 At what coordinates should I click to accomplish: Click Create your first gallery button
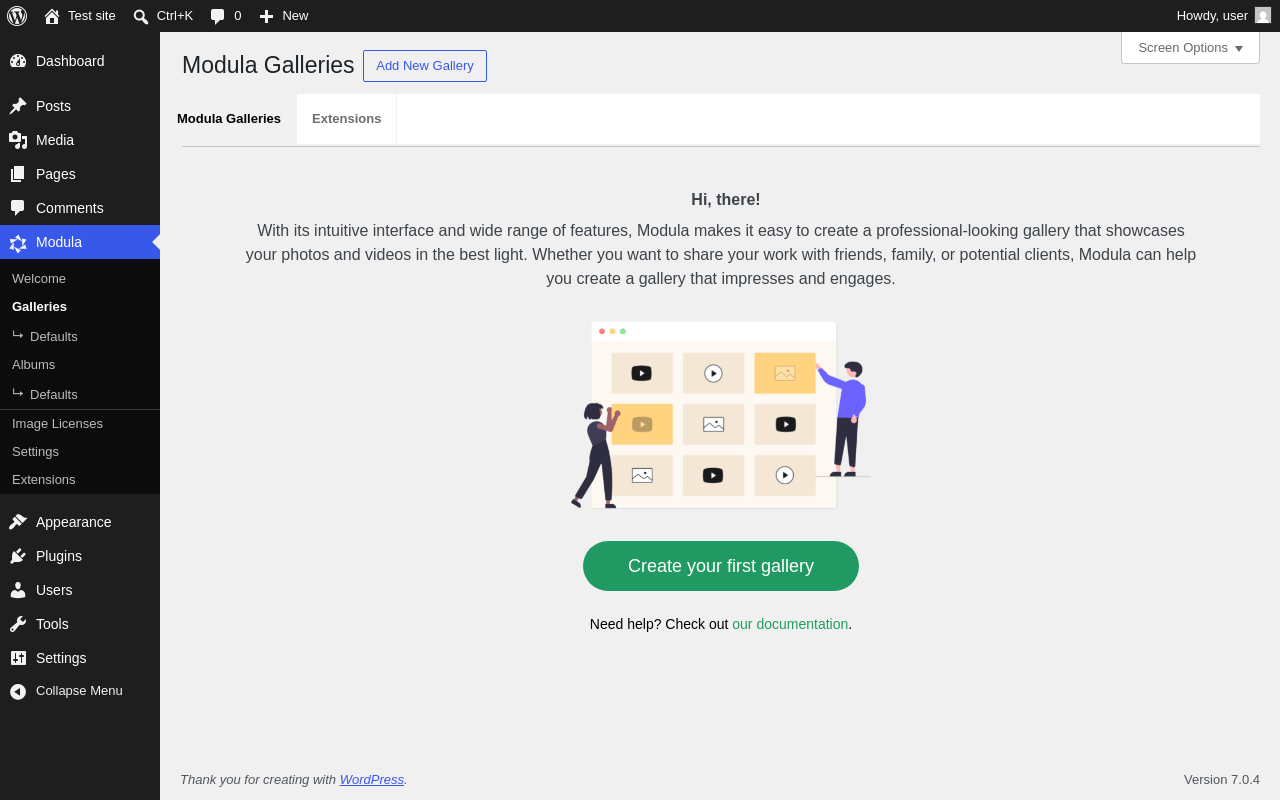[721, 566]
